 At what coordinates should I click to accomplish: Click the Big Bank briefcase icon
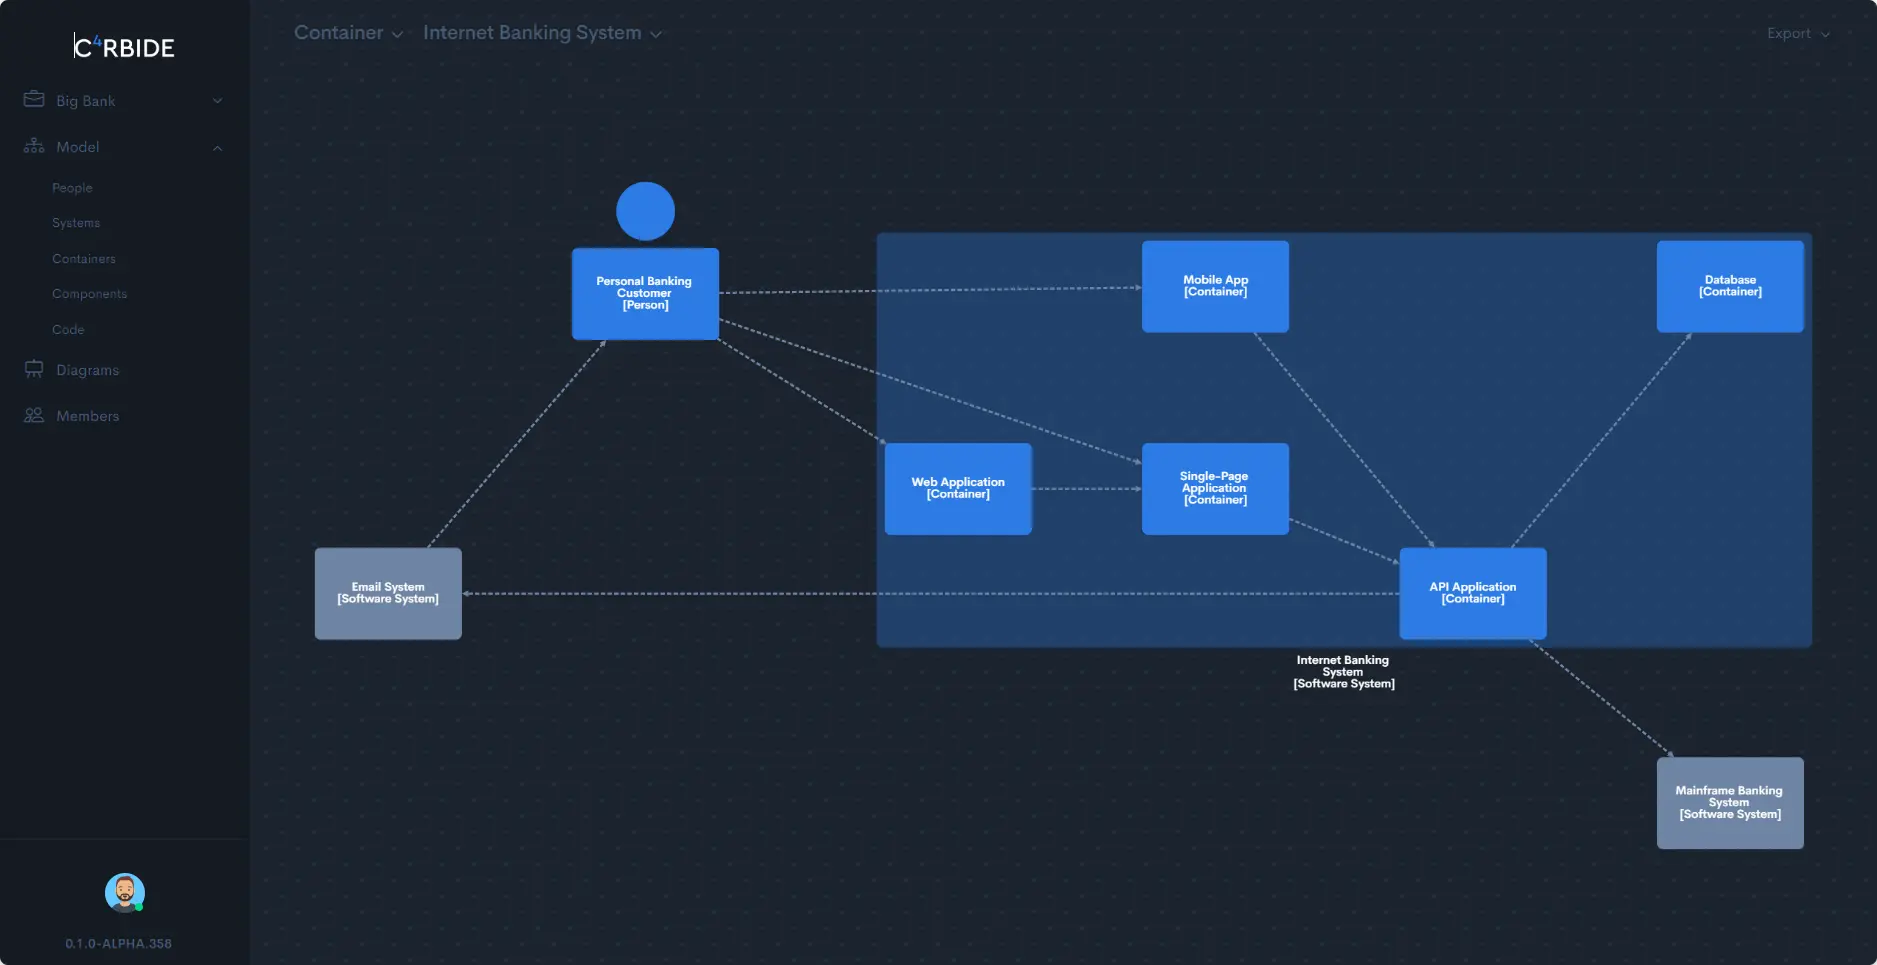tap(34, 100)
